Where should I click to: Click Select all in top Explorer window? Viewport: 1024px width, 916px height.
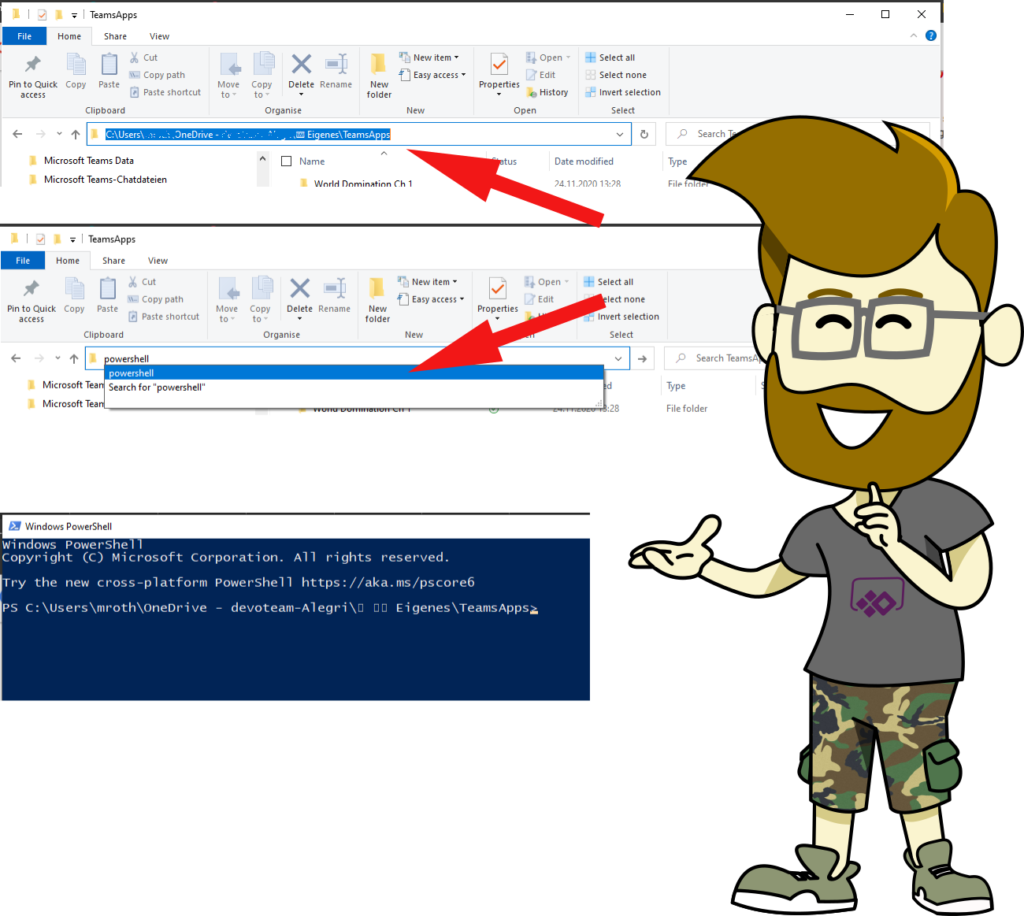[x=610, y=57]
